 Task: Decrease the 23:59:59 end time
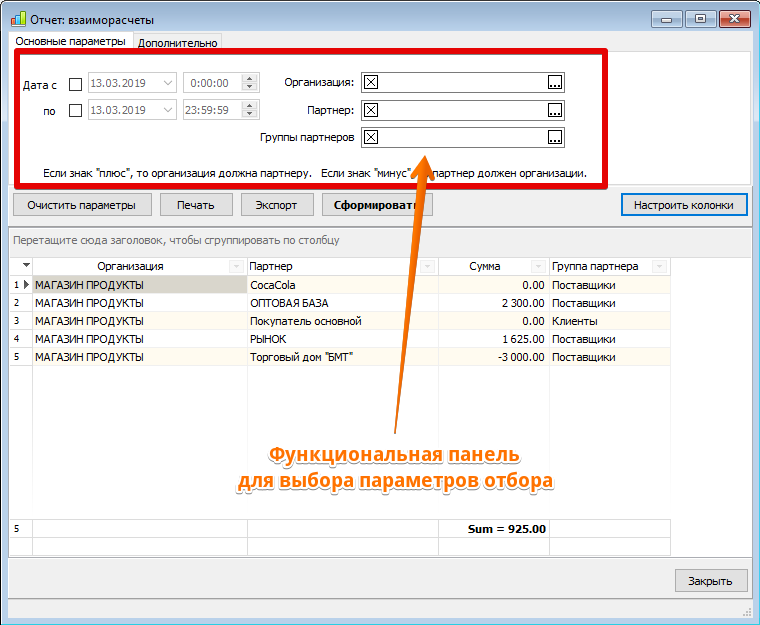pos(250,114)
